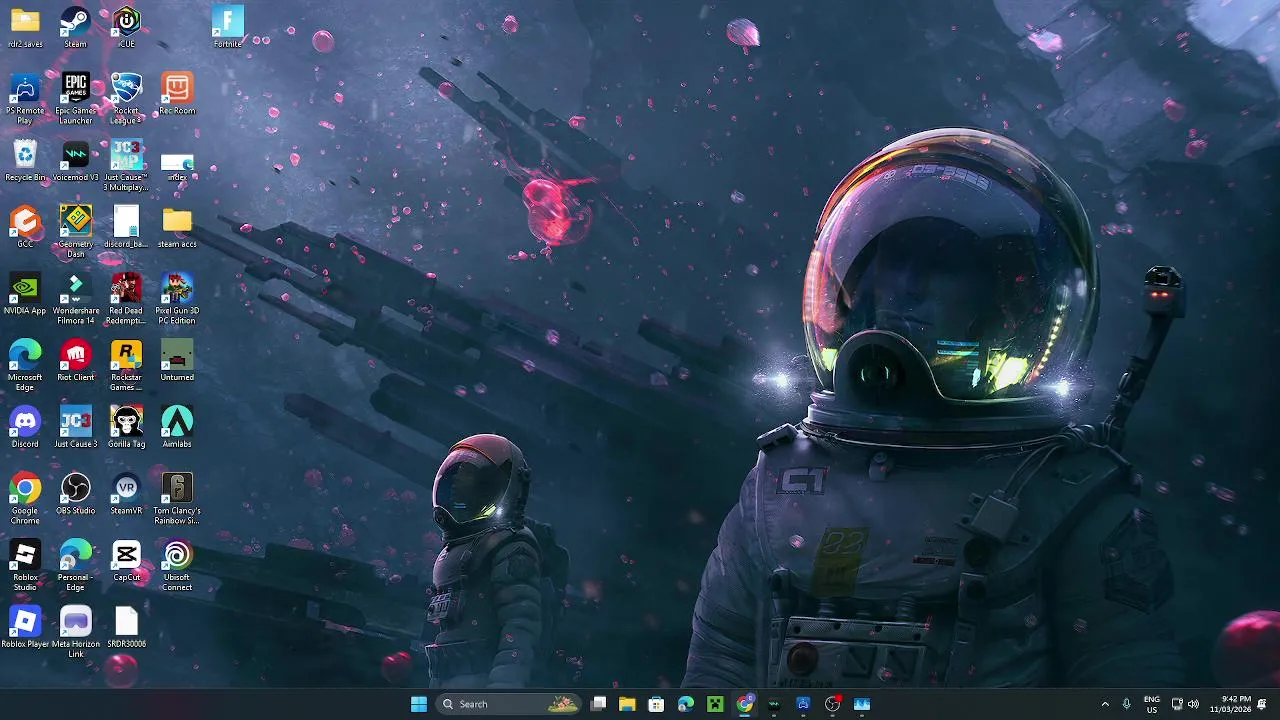The image size is (1280, 720).
Task: Select the index file on desktop
Action: 177,165
